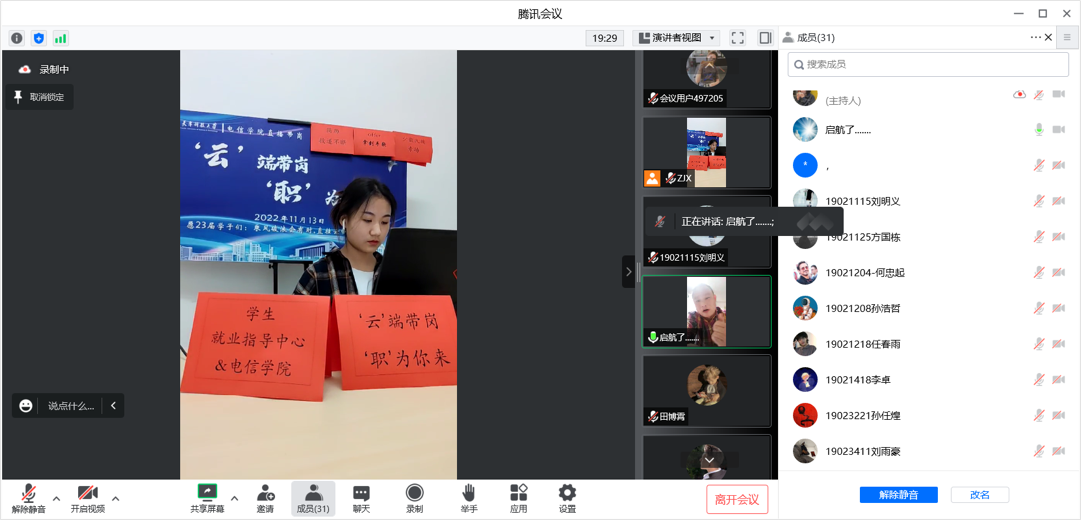The height and width of the screenshot is (520, 1081).
Task: Click the 离开会议 leave meeting button
Action: point(737,499)
